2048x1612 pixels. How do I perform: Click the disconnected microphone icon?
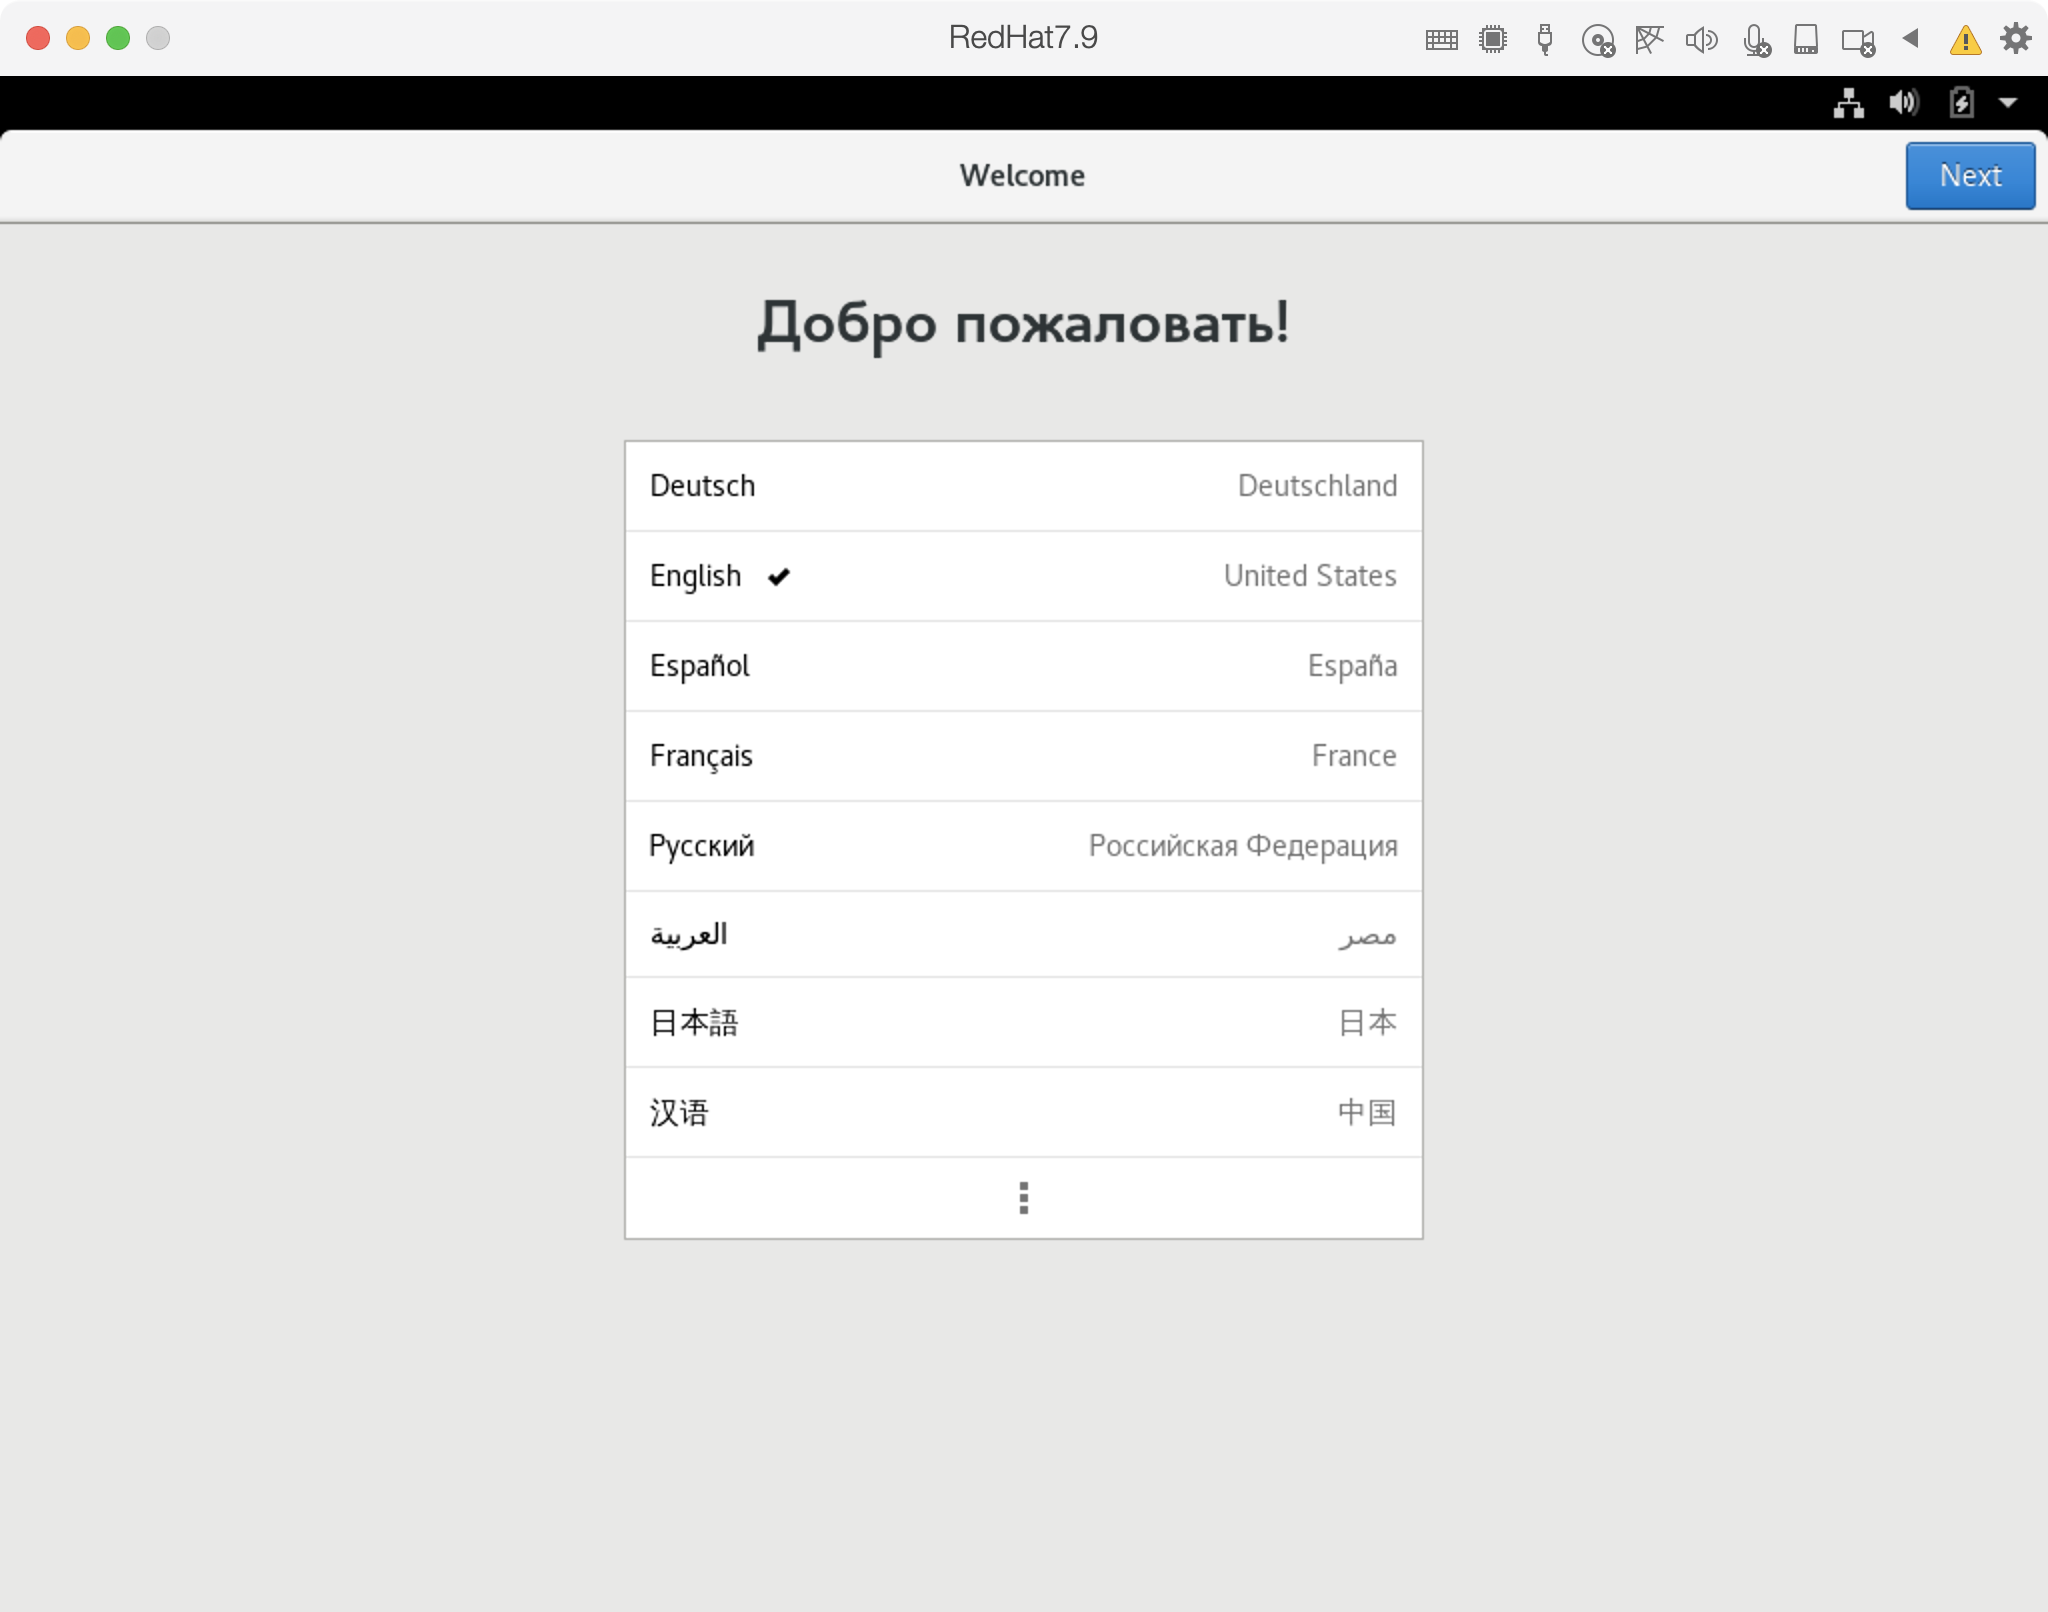tap(1756, 41)
